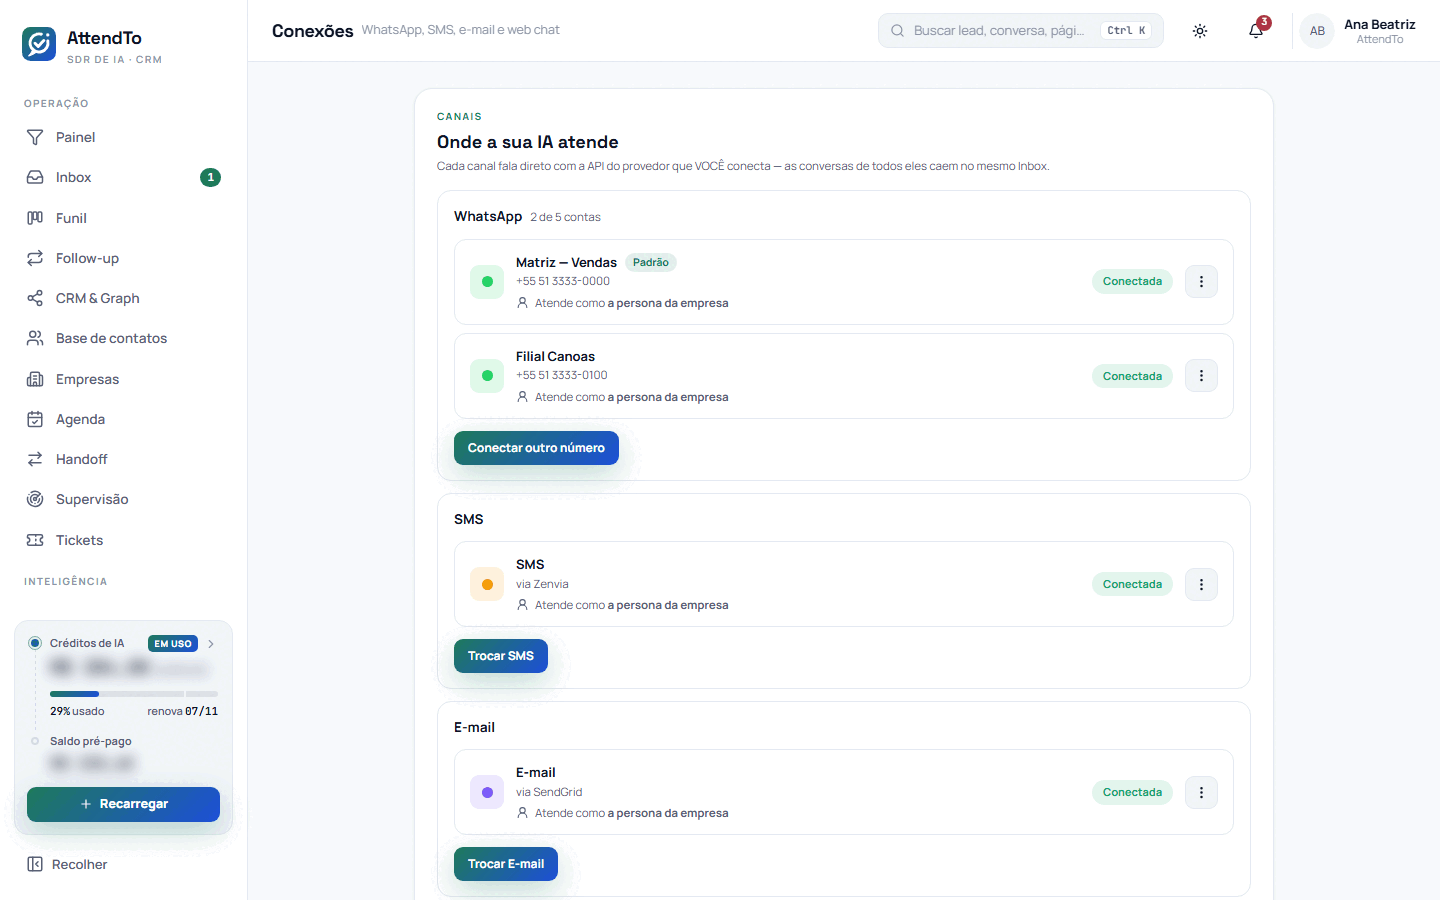
Task: Open options menu for the E-mail channel
Action: point(1201,792)
